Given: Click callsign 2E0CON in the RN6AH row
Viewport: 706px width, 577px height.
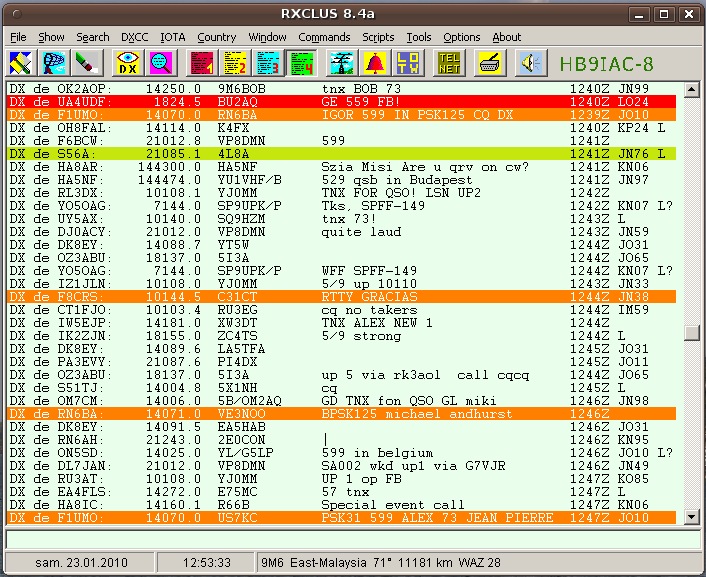Looking at the screenshot, I should 241,440.
